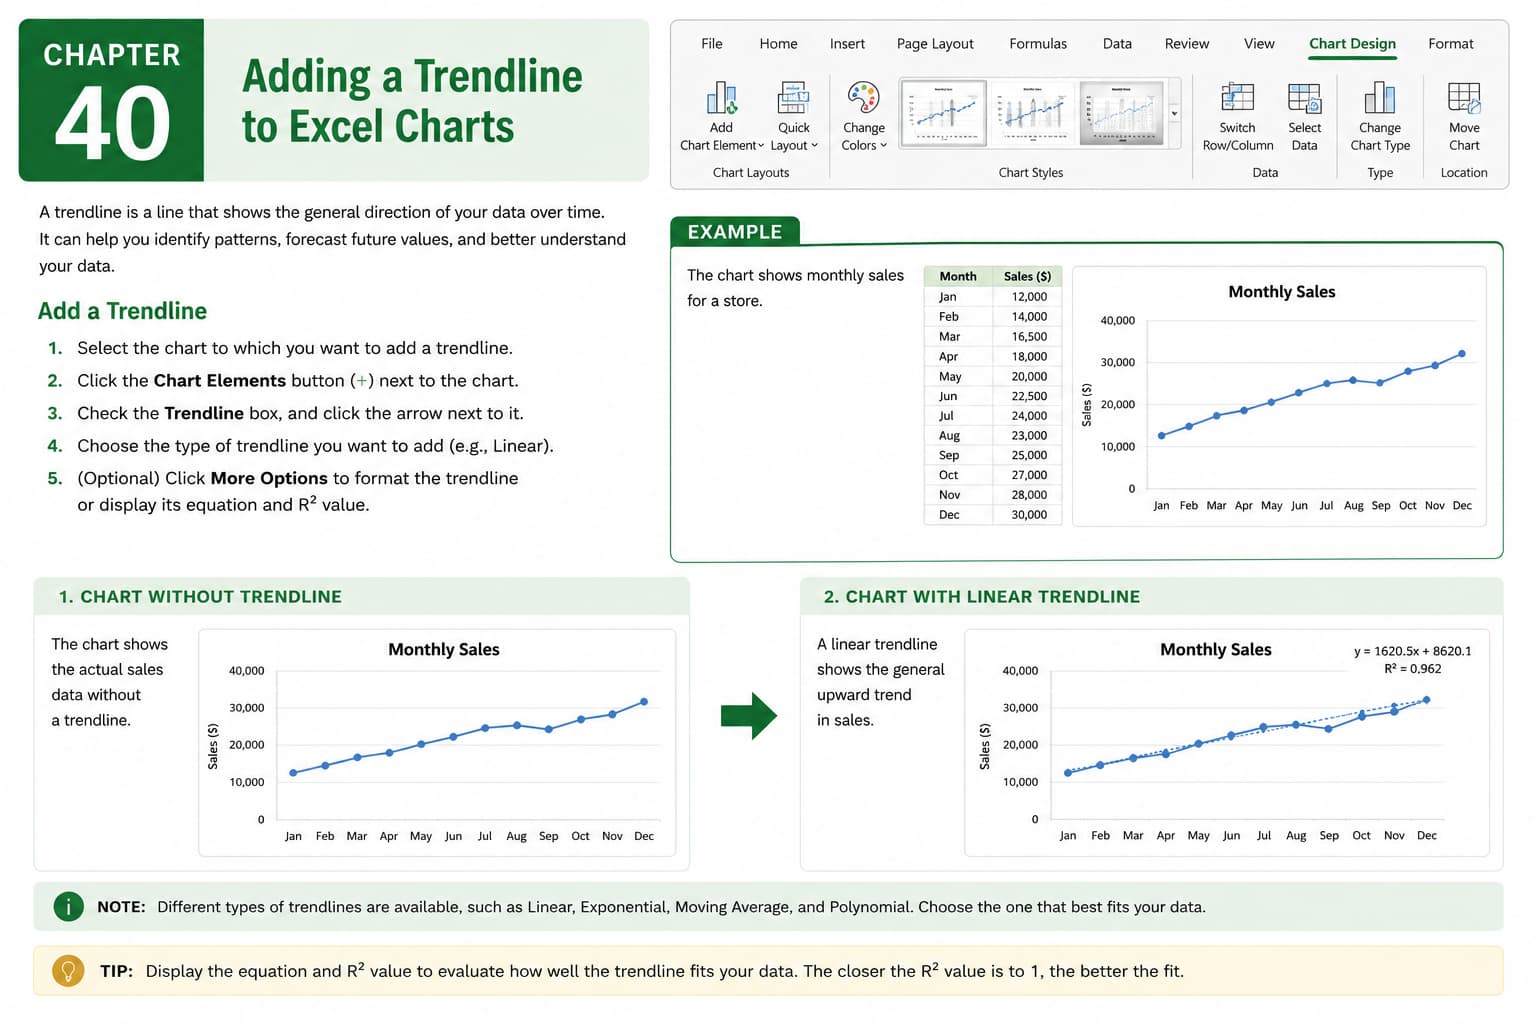
Task: Click Monthly Sales title in chart without trendline
Action: [x=443, y=650]
